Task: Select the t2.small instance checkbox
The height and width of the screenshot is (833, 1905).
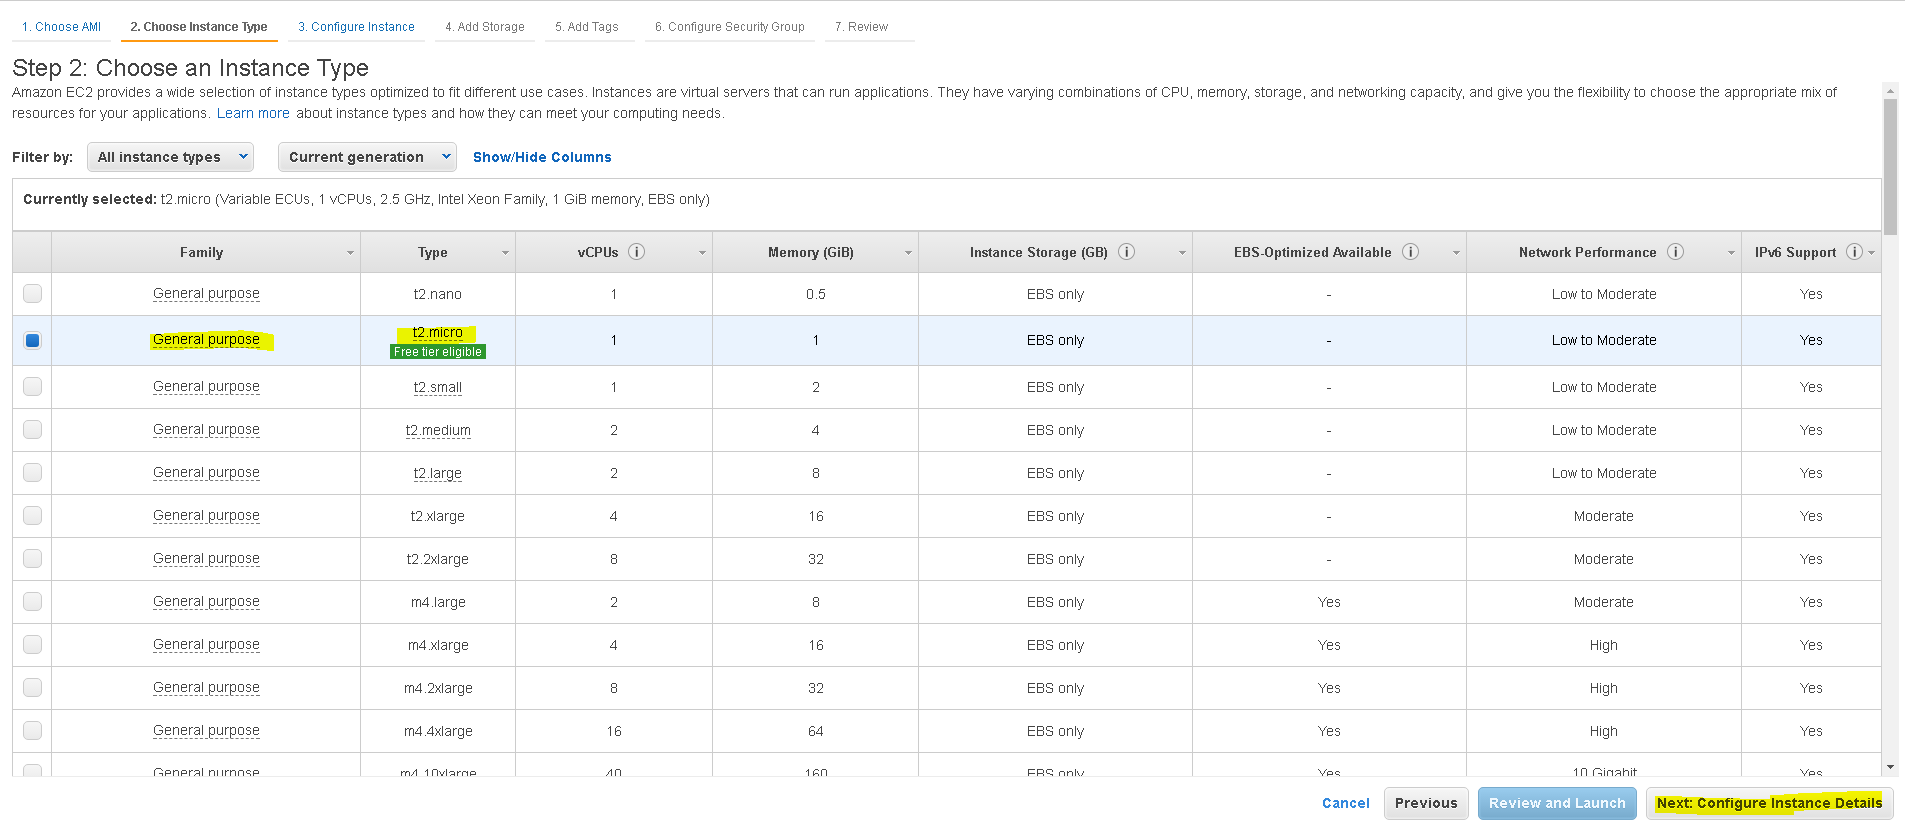Action: click(x=33, y=386)
